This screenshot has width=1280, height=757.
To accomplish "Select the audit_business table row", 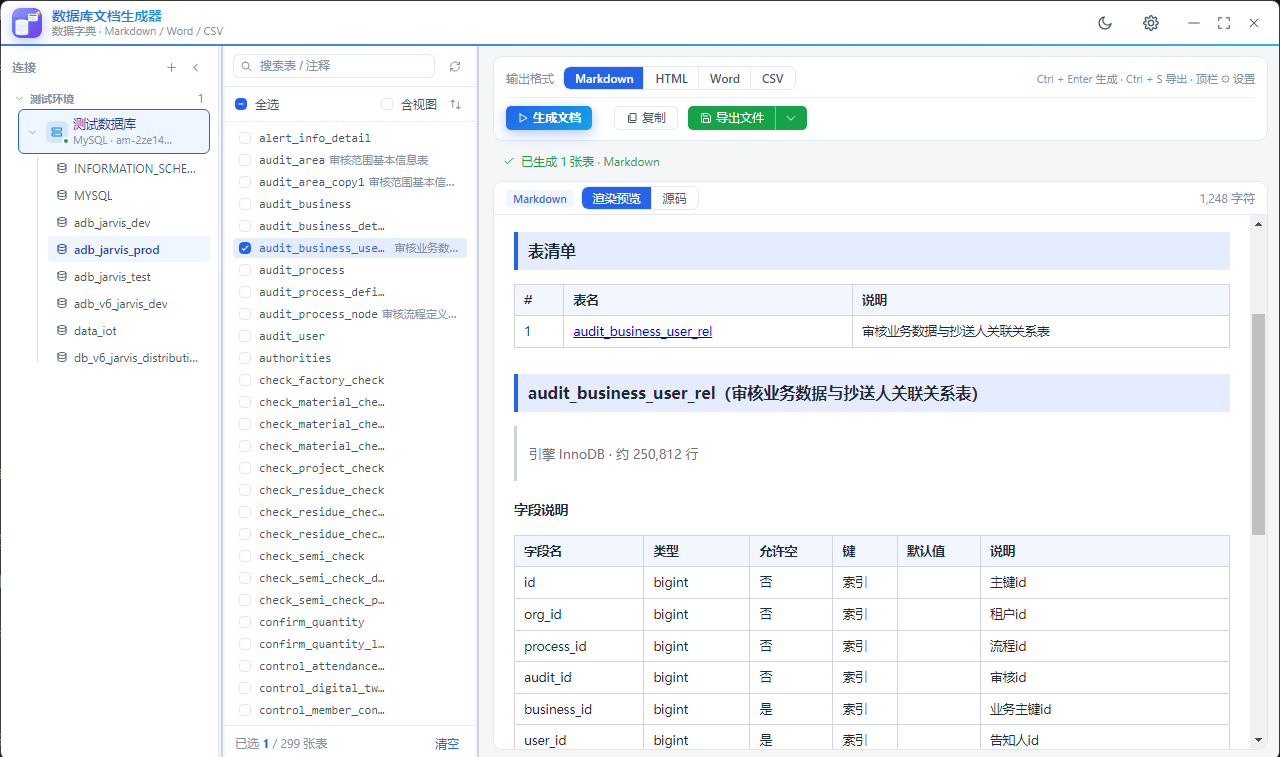I will [x=350, y=204].
